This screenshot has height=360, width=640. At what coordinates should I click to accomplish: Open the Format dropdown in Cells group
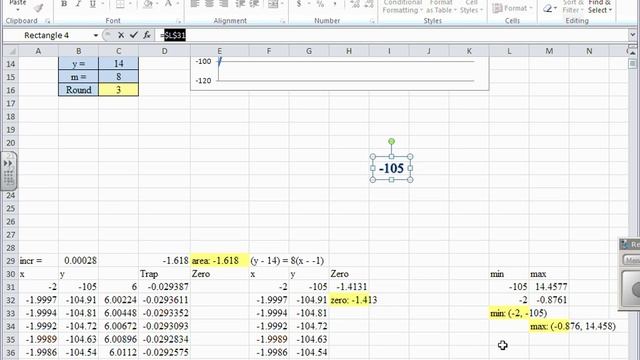(513, 8)
